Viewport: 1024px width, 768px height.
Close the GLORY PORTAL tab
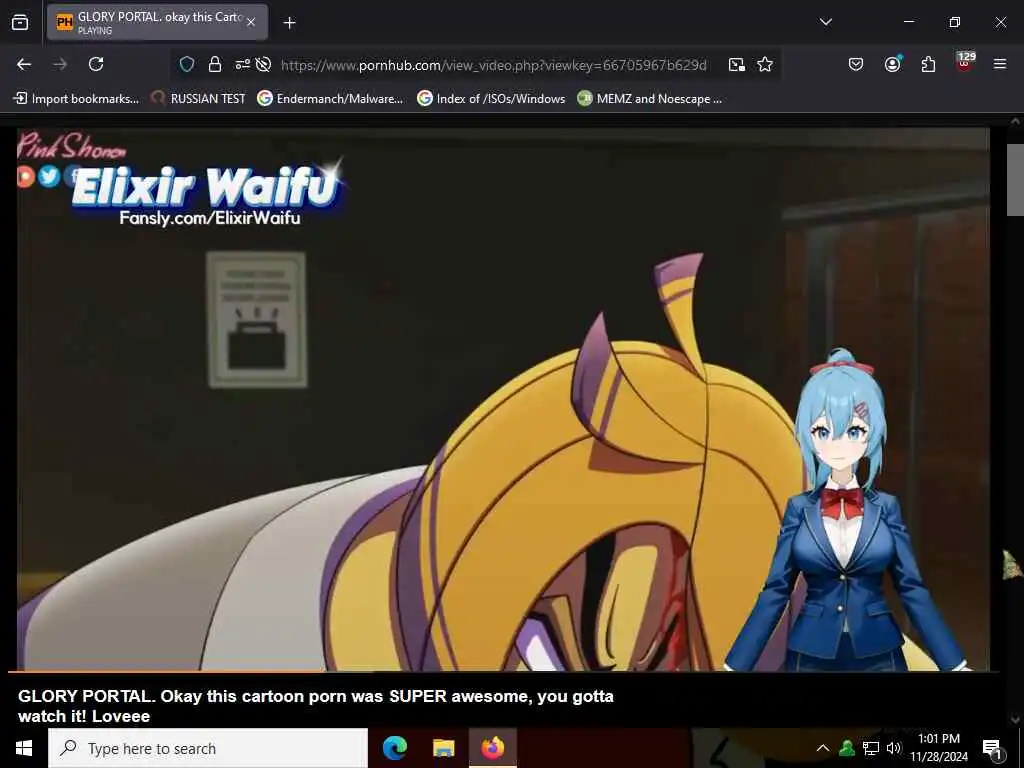click(251, 22)
